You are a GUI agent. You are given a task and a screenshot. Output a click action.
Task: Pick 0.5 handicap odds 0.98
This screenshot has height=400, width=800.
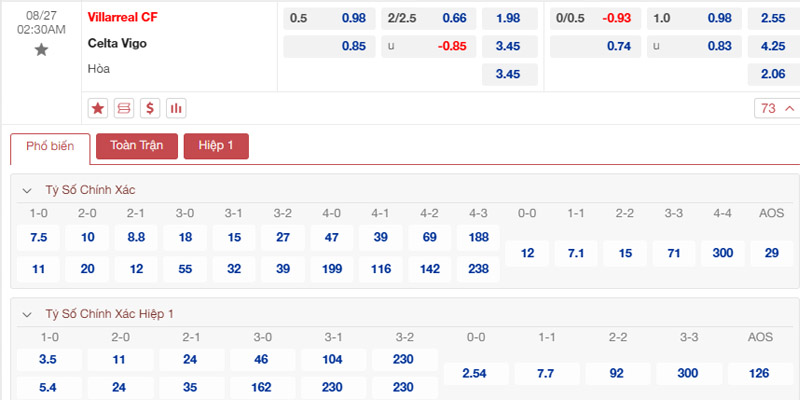353,18
